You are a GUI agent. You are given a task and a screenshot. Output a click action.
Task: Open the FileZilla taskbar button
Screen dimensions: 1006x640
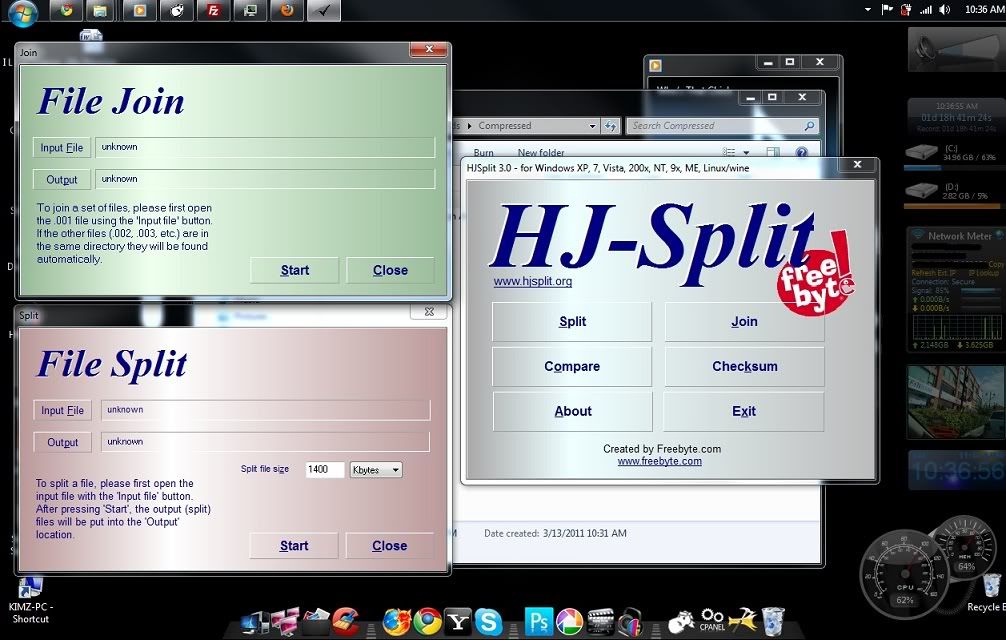point(214,10)
